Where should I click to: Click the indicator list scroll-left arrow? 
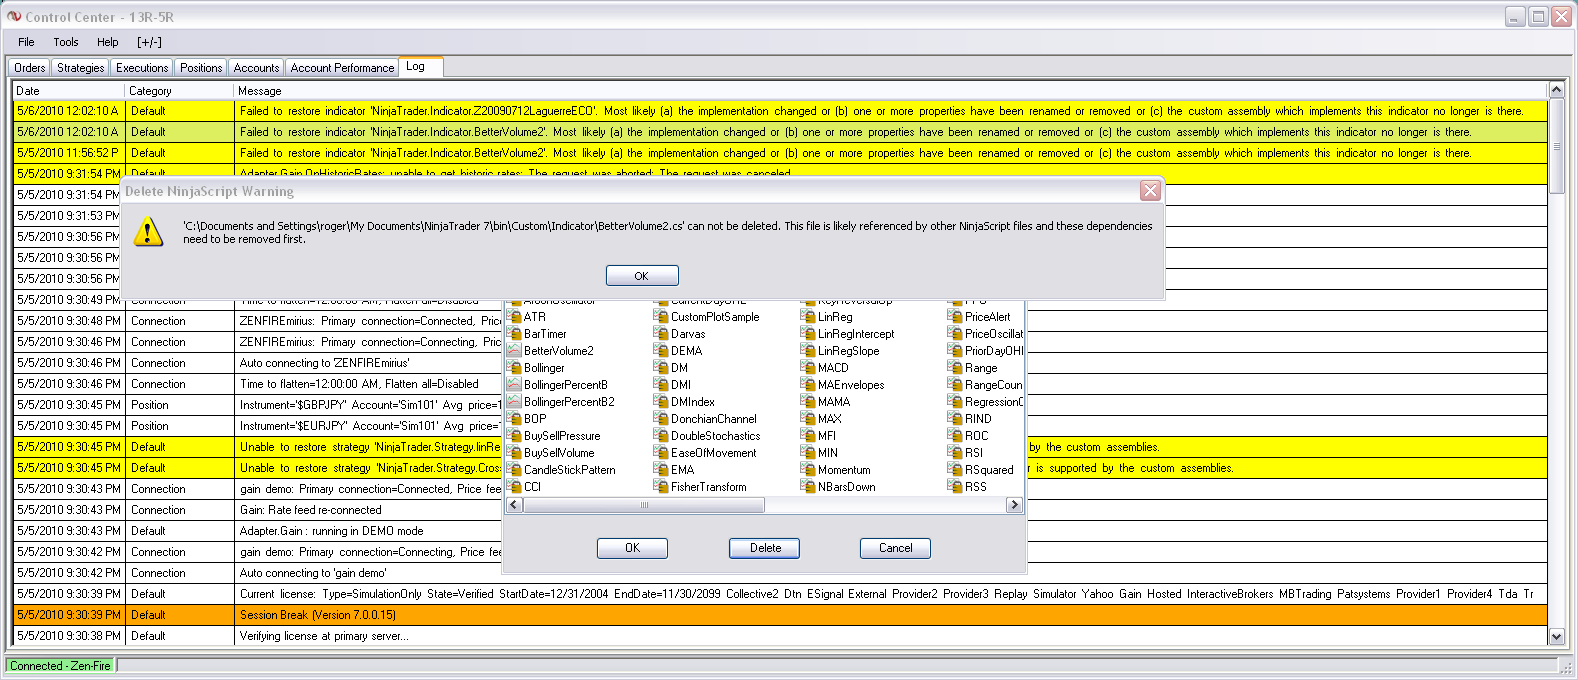[x=514, y=505]
